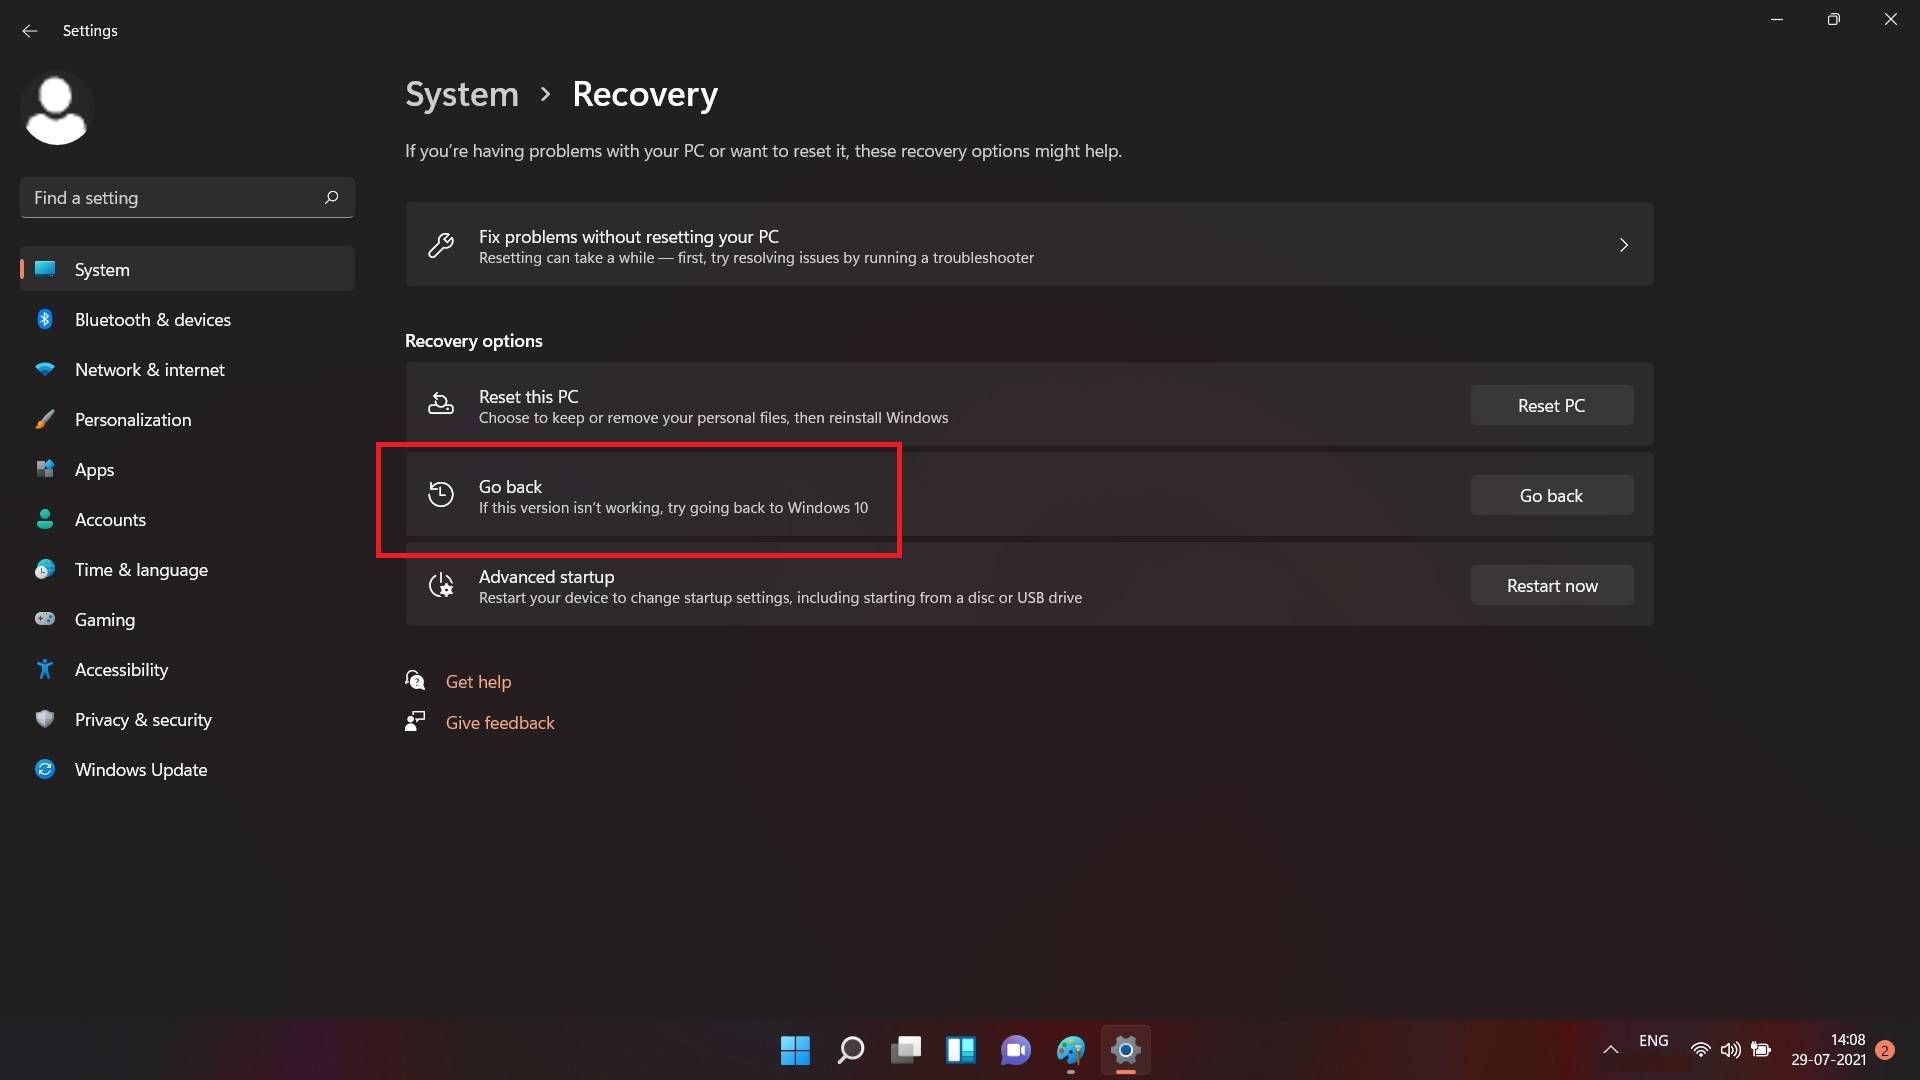This screenshot has width=1920, height=1080.
Task: Click the Bluetooth & devices icon
Action: pos(46,319)
